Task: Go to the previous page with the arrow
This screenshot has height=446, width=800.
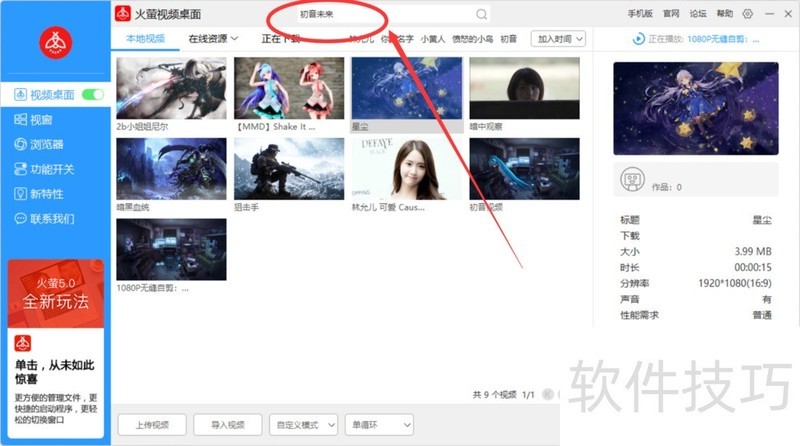Action: click(x=548, y=394)
